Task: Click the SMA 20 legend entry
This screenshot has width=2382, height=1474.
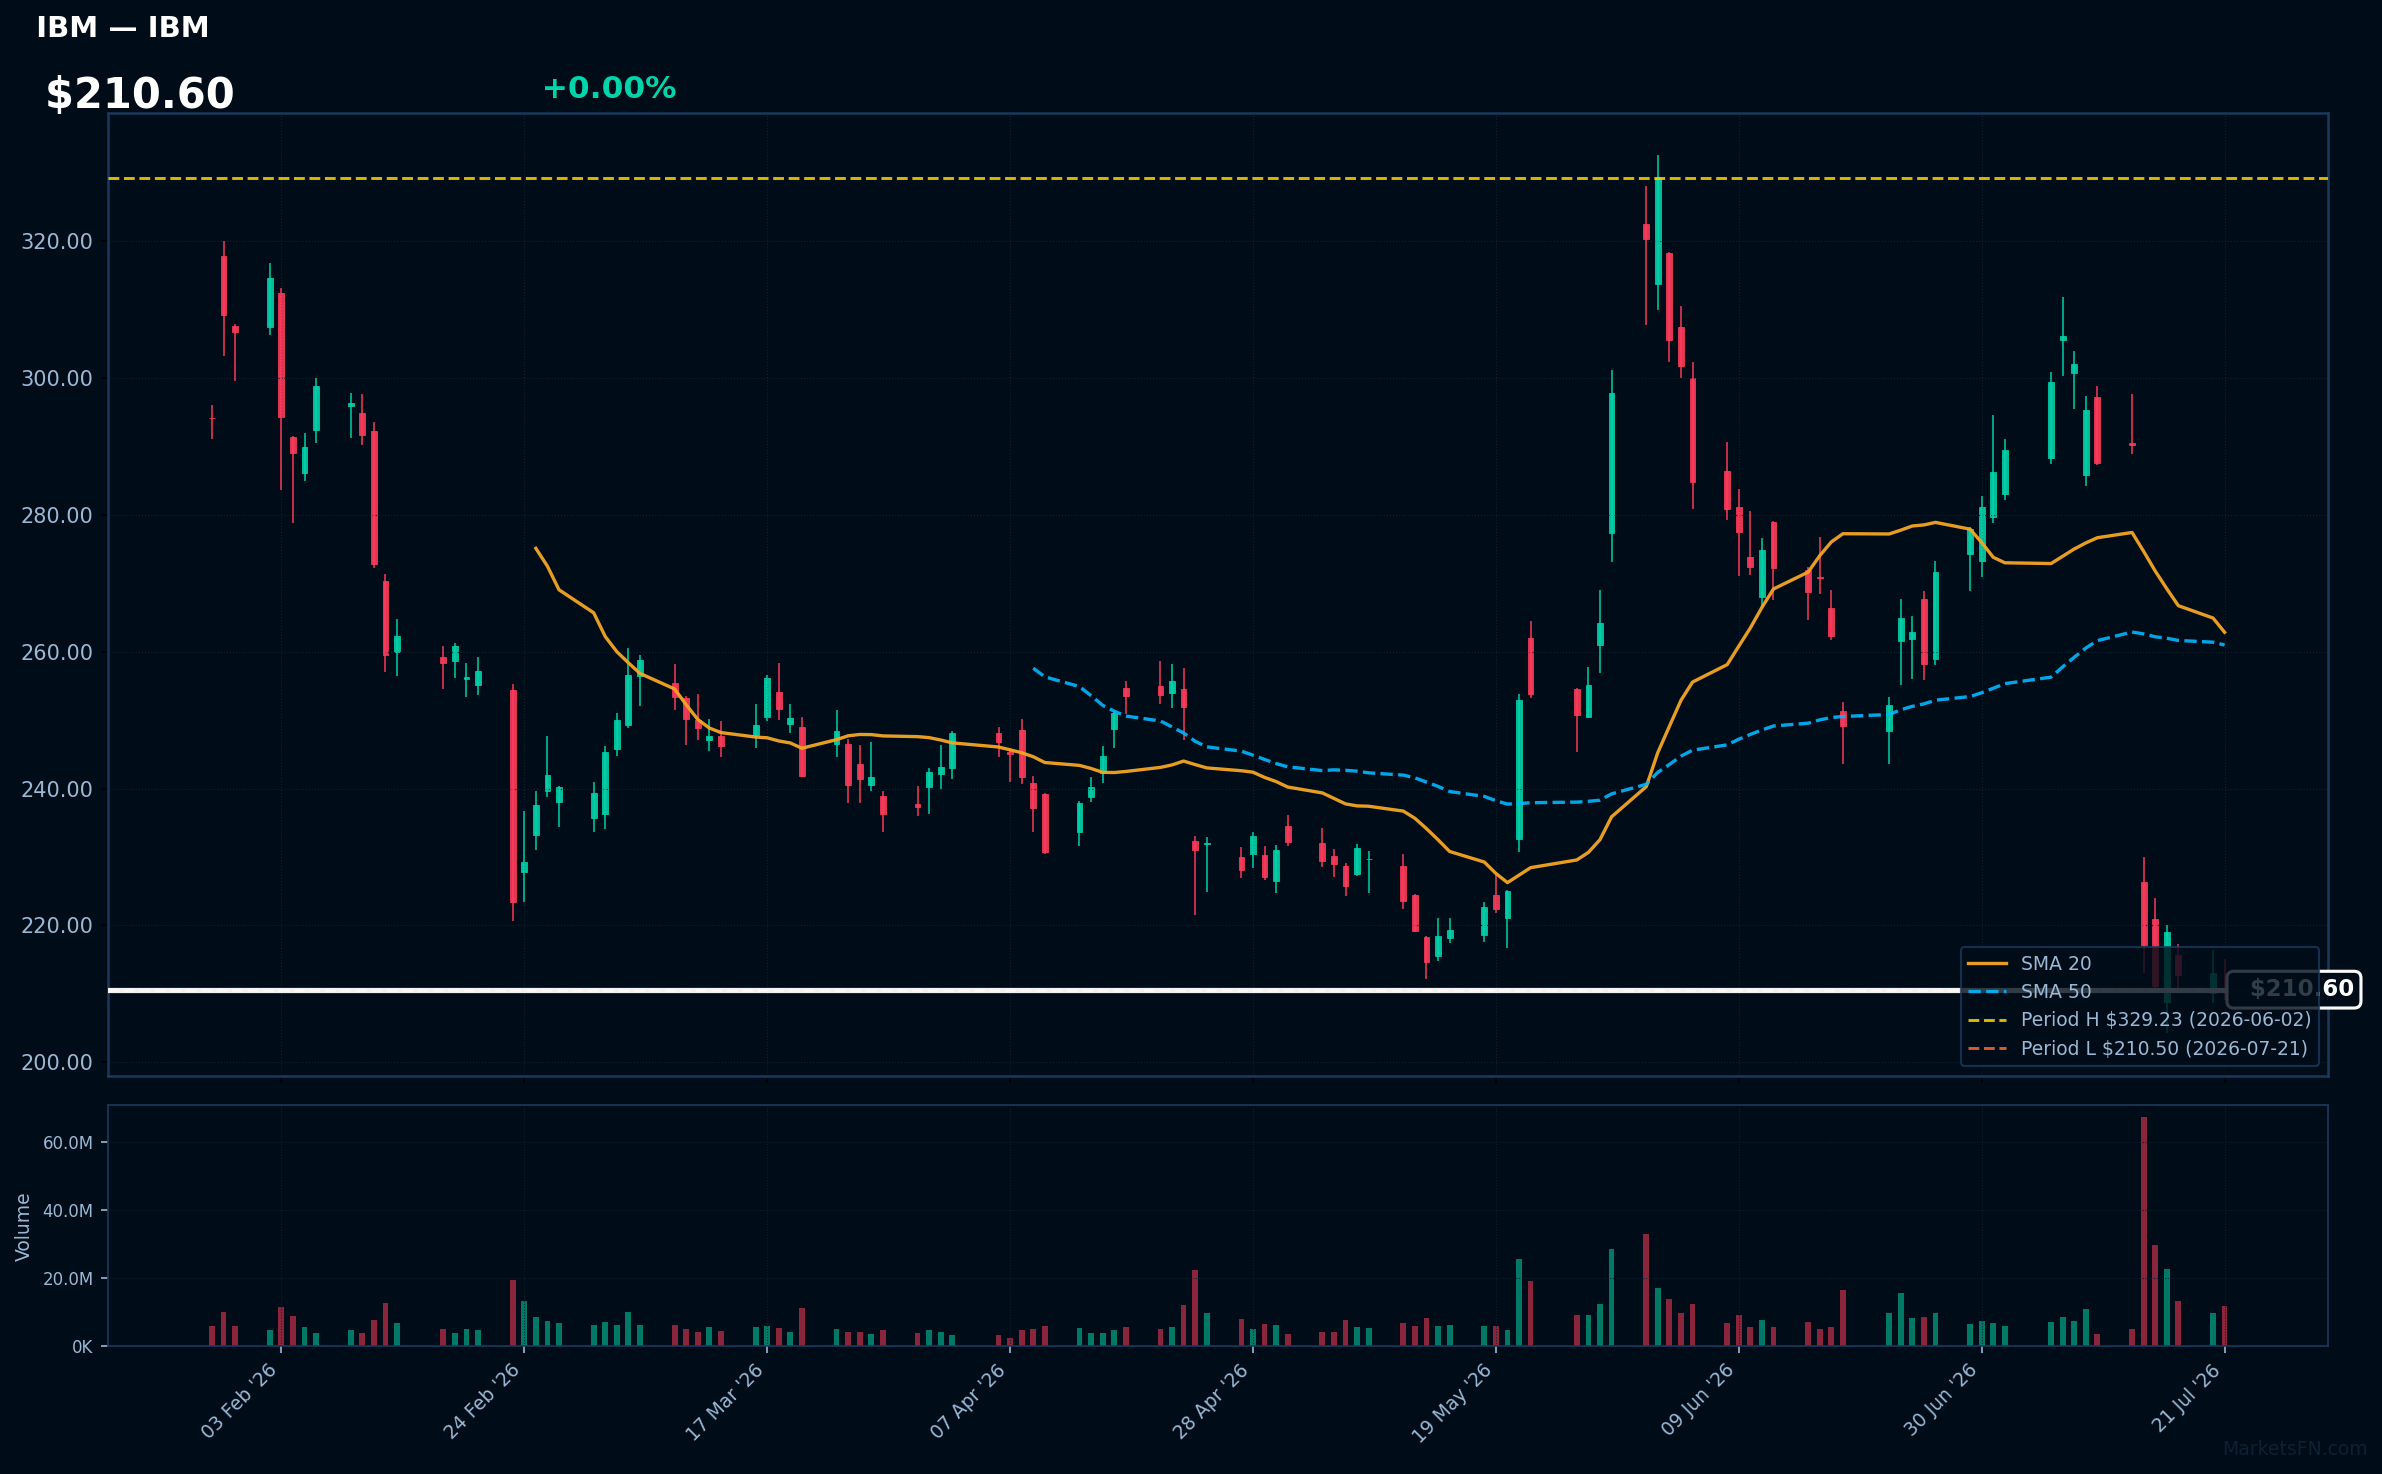Action: pos(2030,963)
